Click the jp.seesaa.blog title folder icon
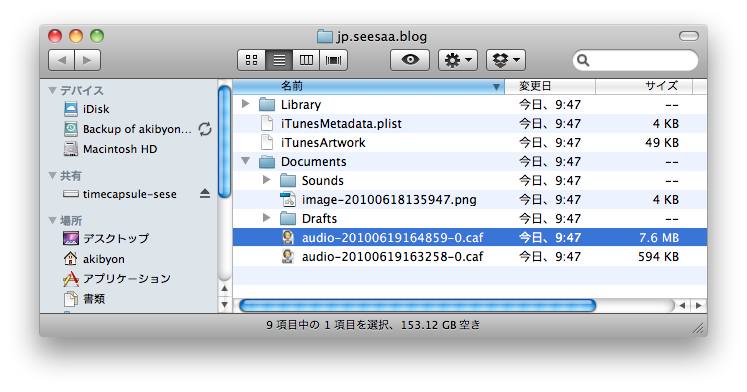The width and height of the screenshot is (747, 392). click(324, 36)
